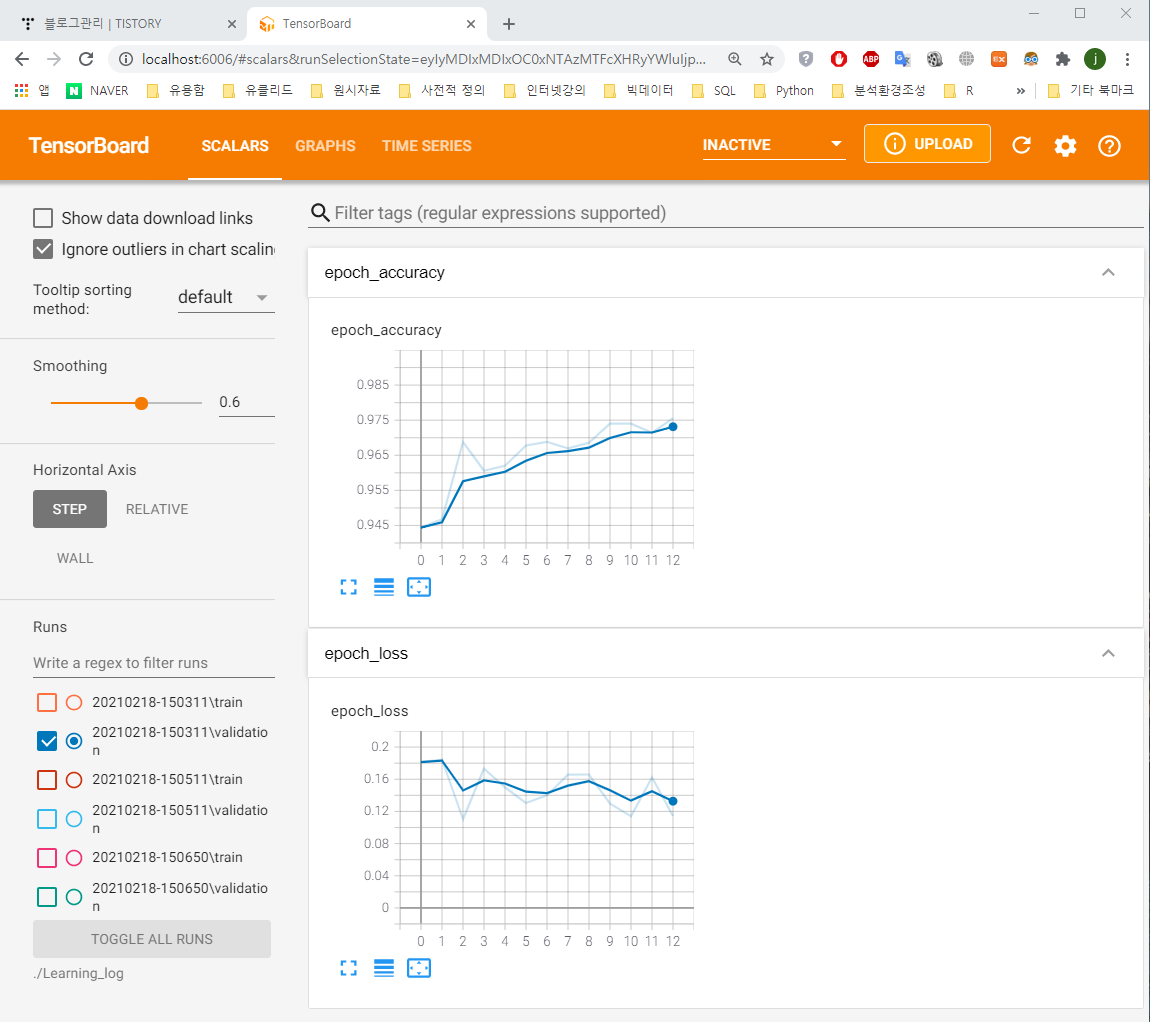The image size is (1150, 1022).
Task: Set horizontal axis to STEP
Action: tap(70, 509)
